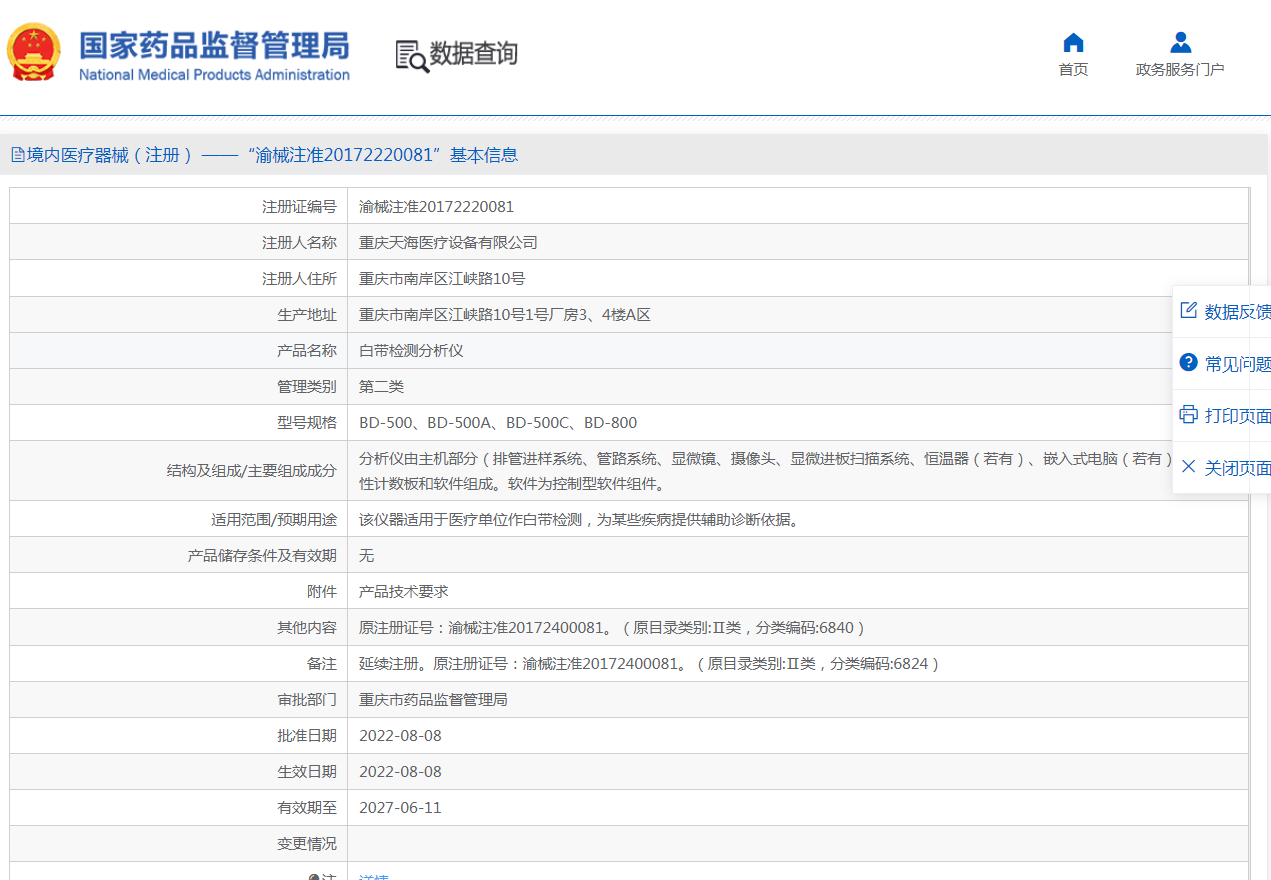This screenshot has height=880, width=1271.
Task: Select the 重庆市南岸区江峡路10号 value in the 注册人住所 row
Action: pyautogui.click(x=442, y=279)
